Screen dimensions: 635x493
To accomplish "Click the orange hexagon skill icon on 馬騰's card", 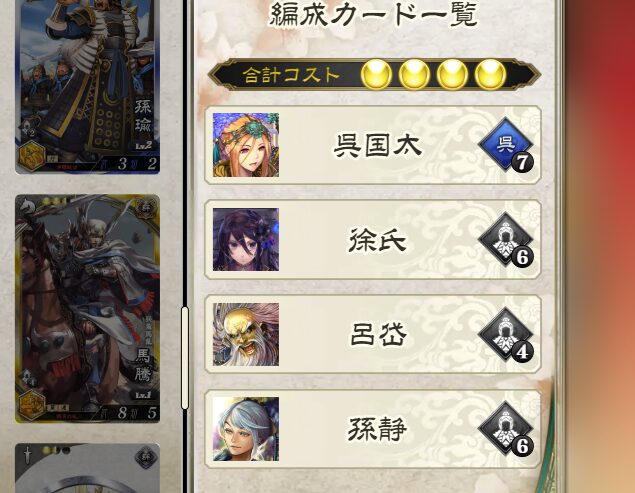I will 31,405.
